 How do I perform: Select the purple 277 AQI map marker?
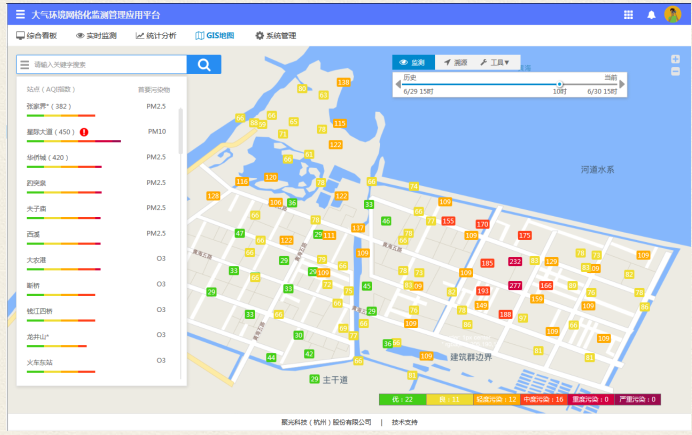(x=515, y=285)
